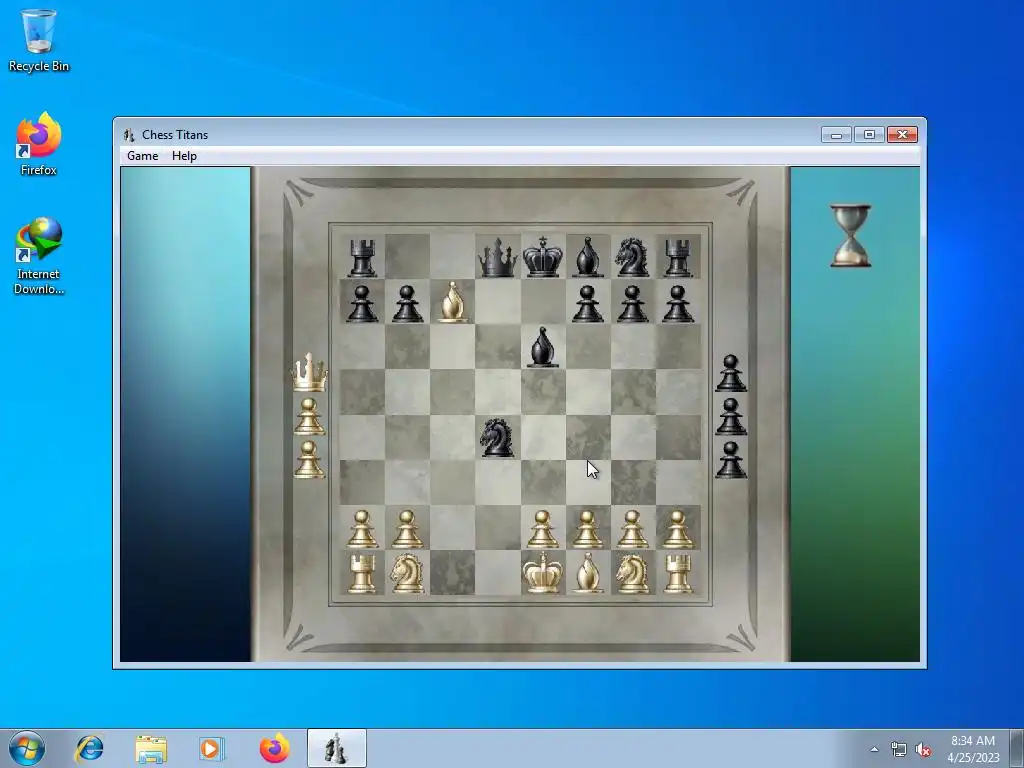
Task: Launch Internet Explorer from the taskbar
Action: pos(89,748)
